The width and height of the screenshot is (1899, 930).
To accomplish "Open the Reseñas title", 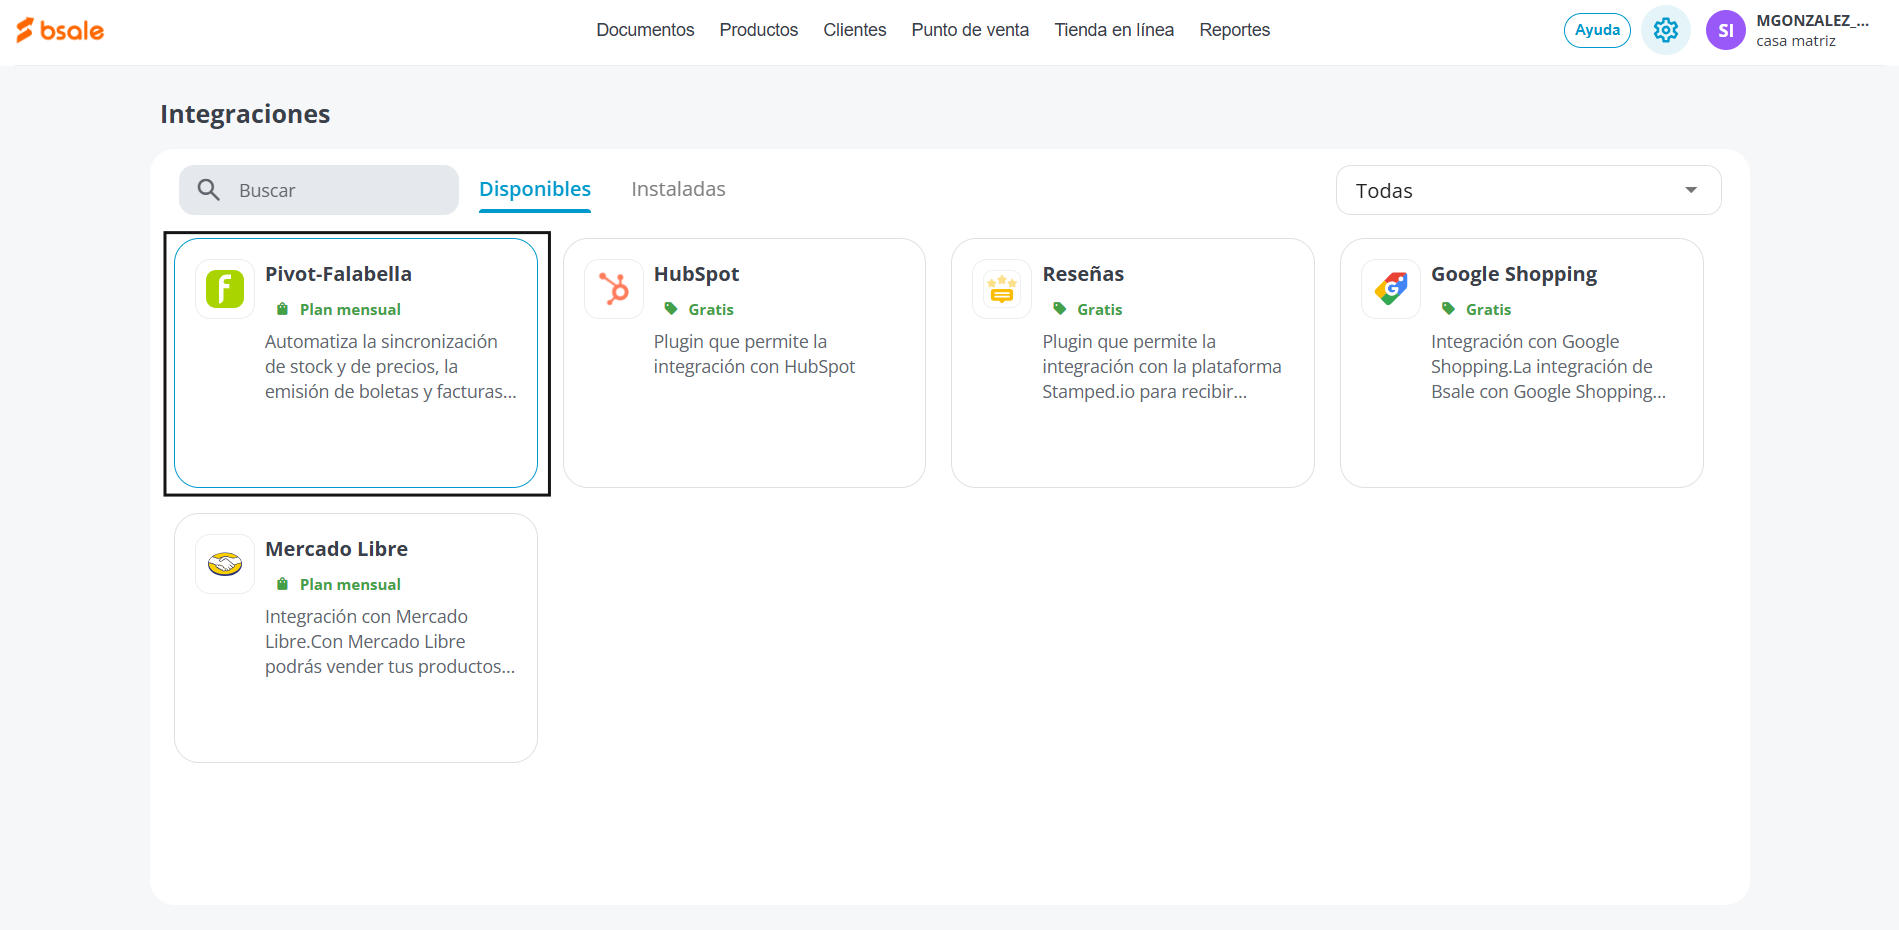I will pyautogui.click(x=1083, y=274).
